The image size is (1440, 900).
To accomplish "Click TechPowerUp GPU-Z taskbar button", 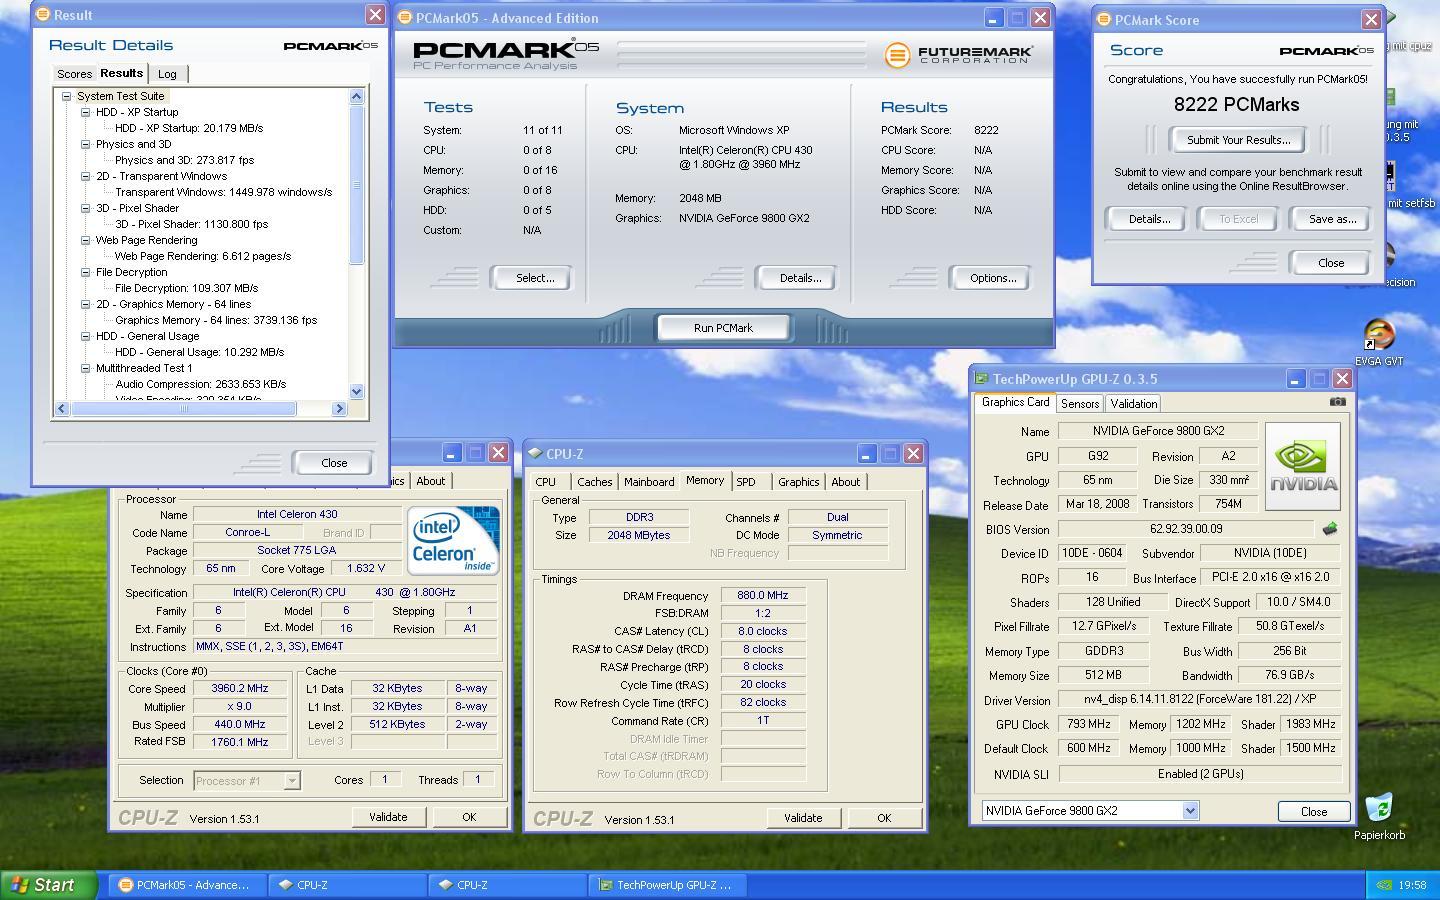I will pos(669,885).
